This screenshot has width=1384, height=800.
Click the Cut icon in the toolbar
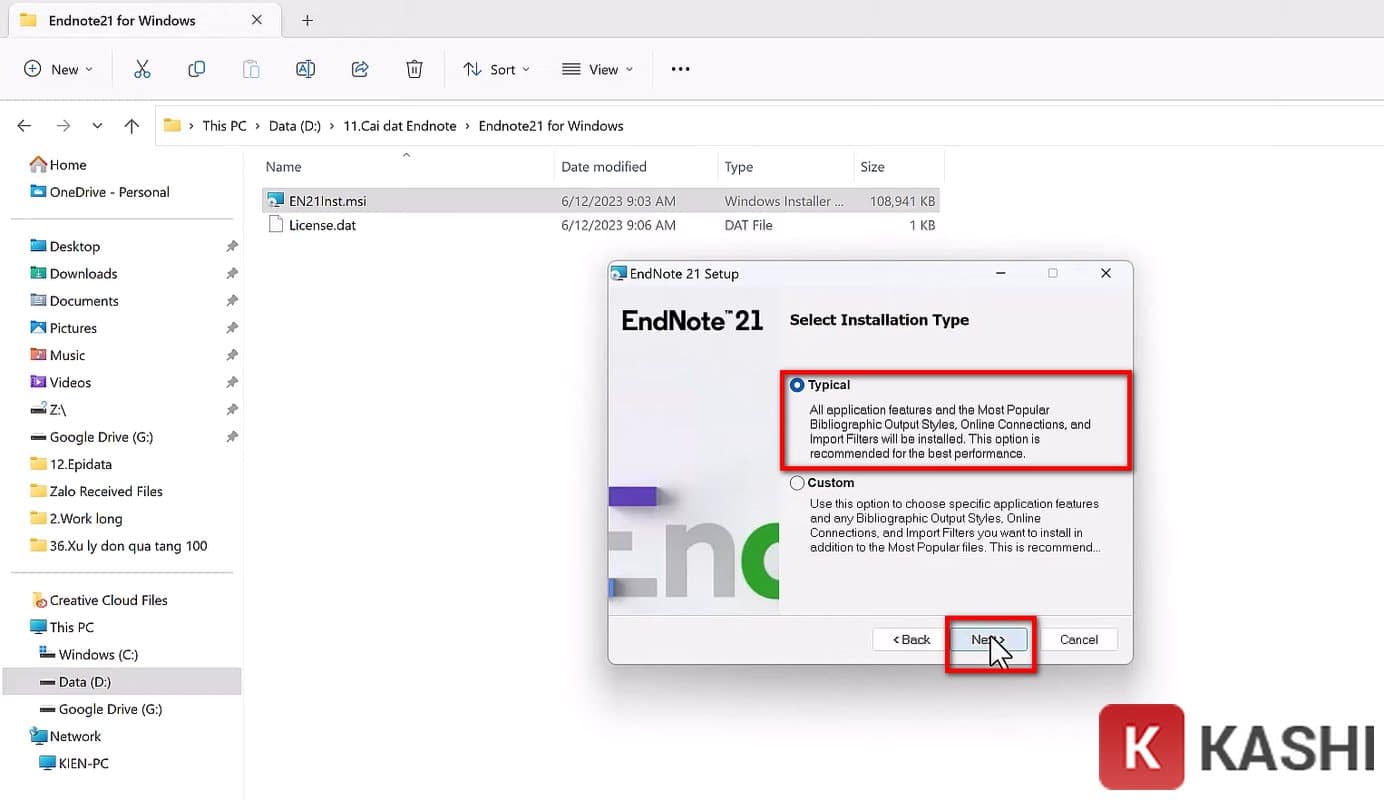point(142,69)
